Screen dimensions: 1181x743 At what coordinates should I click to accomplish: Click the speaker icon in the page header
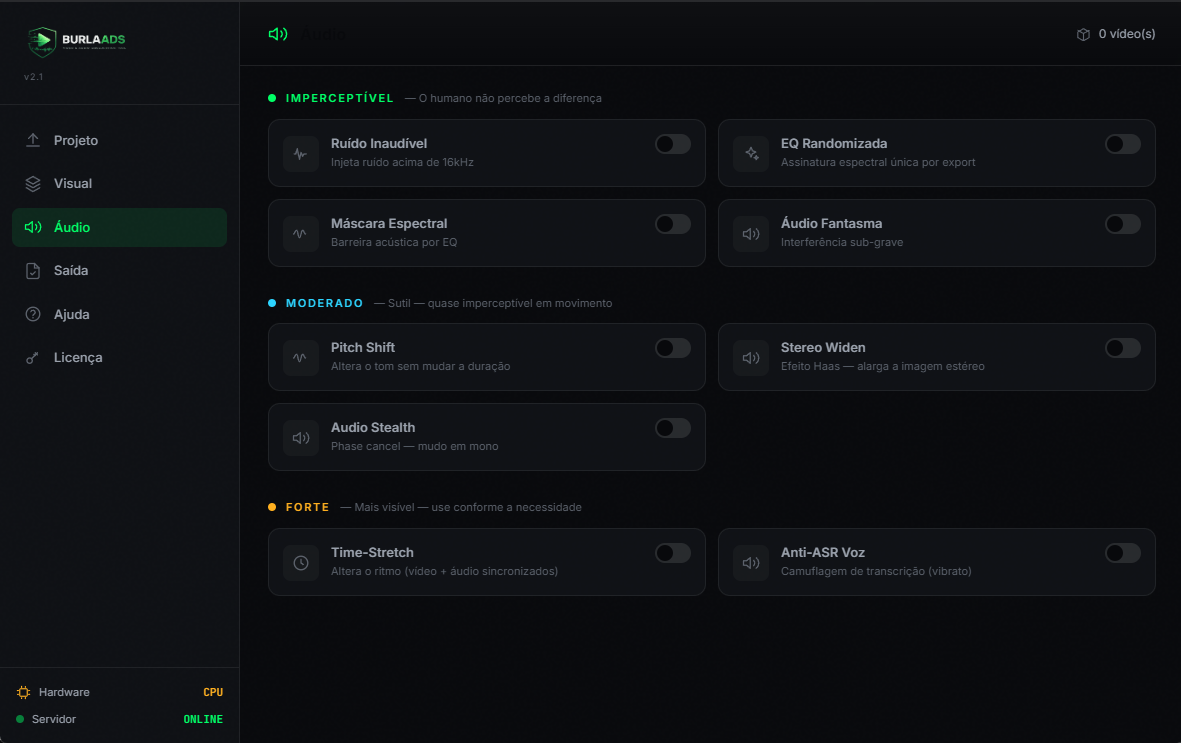click(278, 34)
